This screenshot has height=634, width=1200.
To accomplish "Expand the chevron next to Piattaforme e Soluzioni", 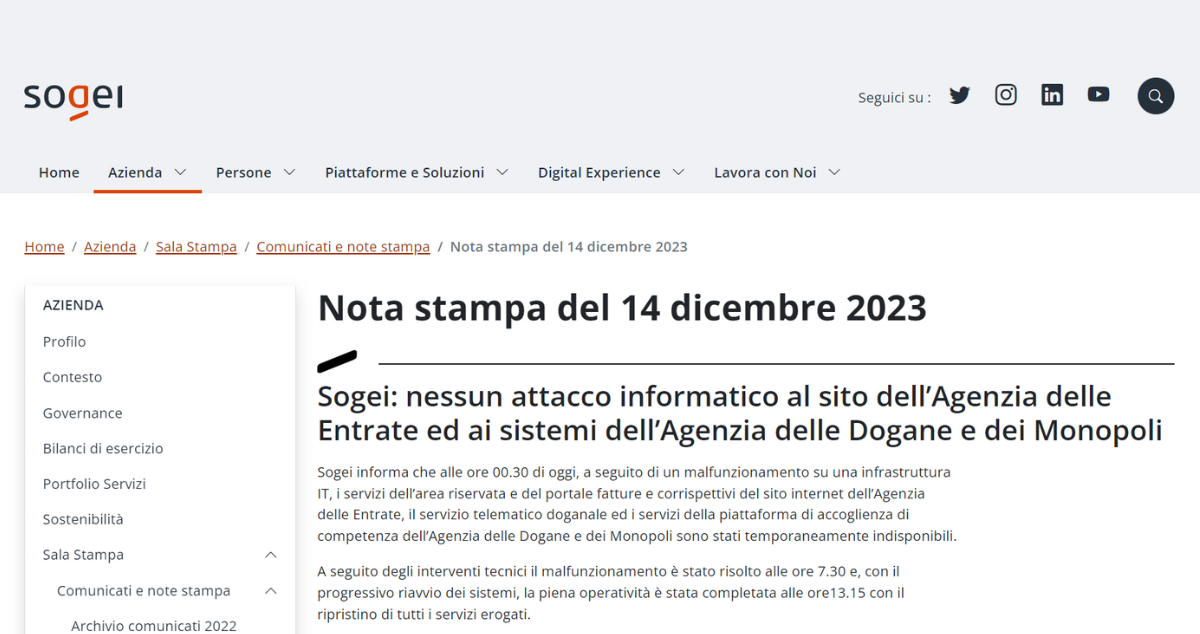I will [502, 172].
